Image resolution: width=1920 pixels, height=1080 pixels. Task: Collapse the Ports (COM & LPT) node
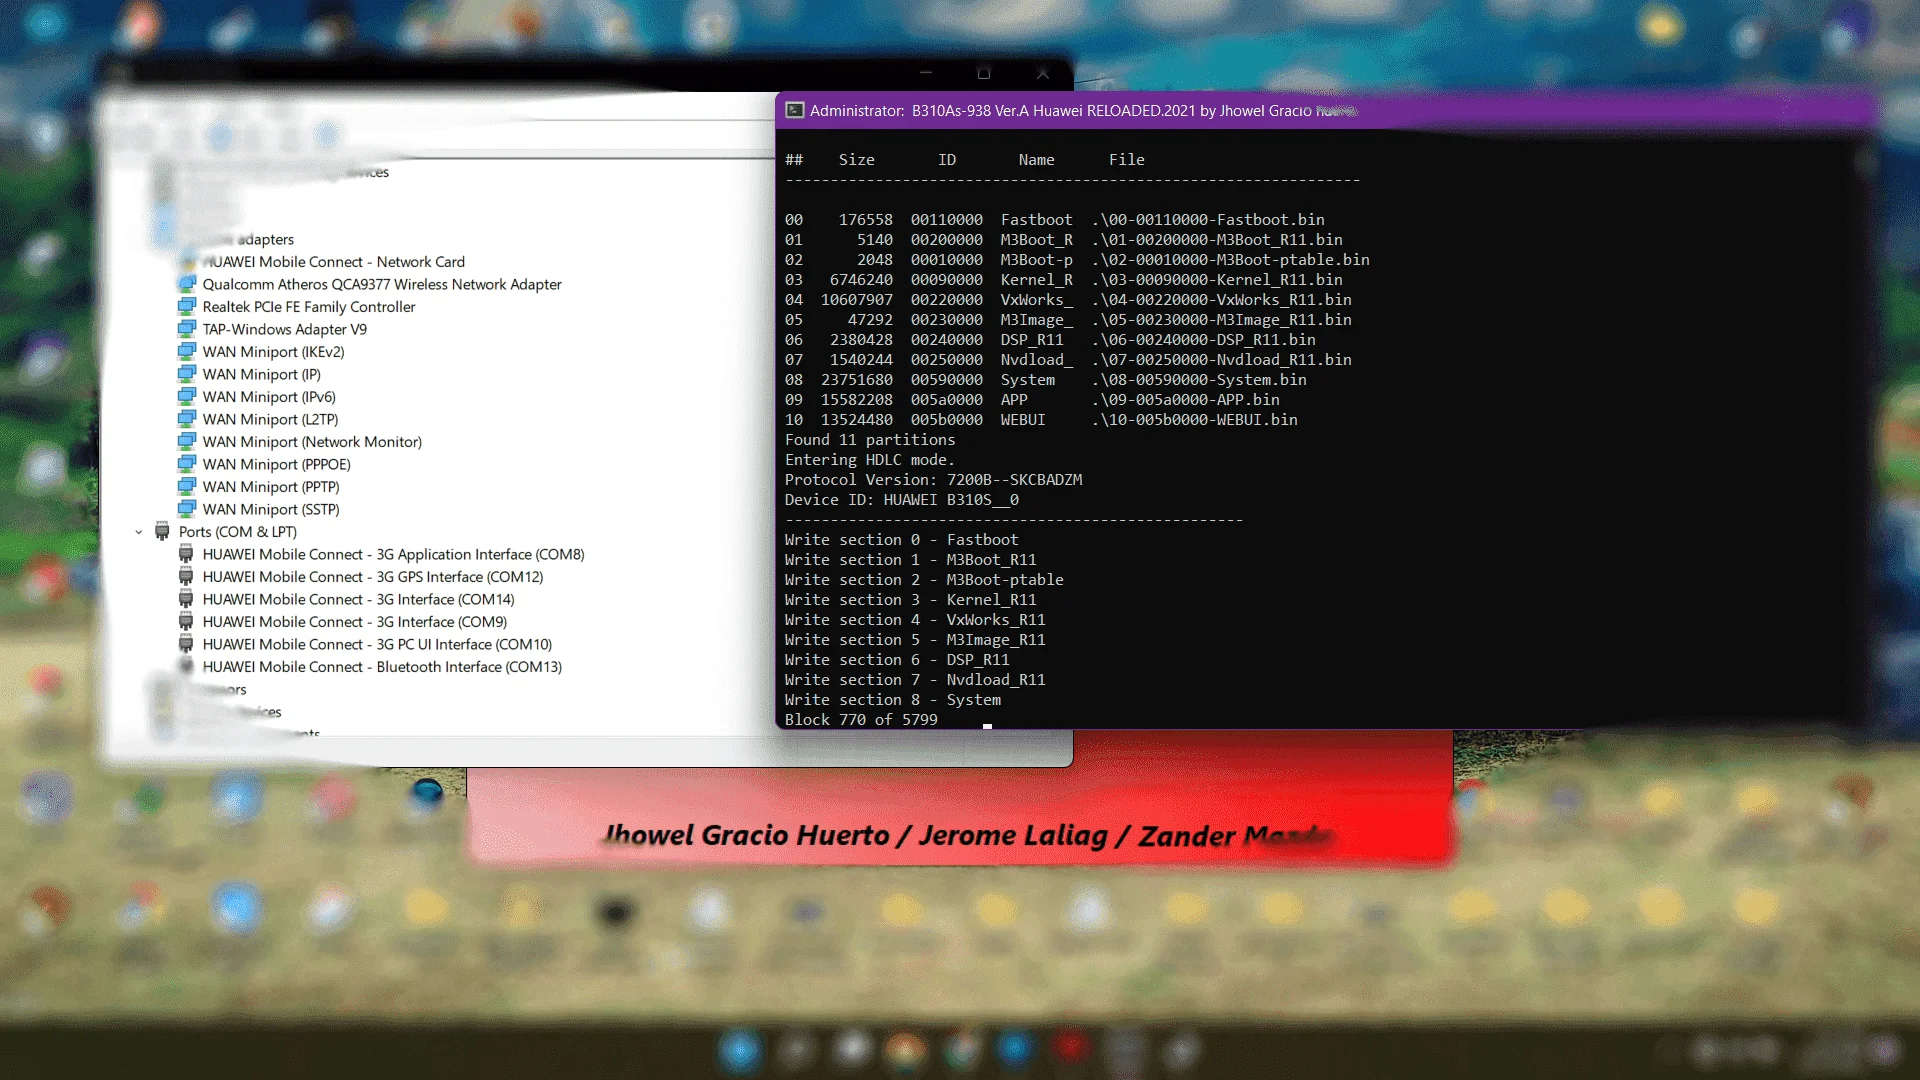[x=139, y=532]
